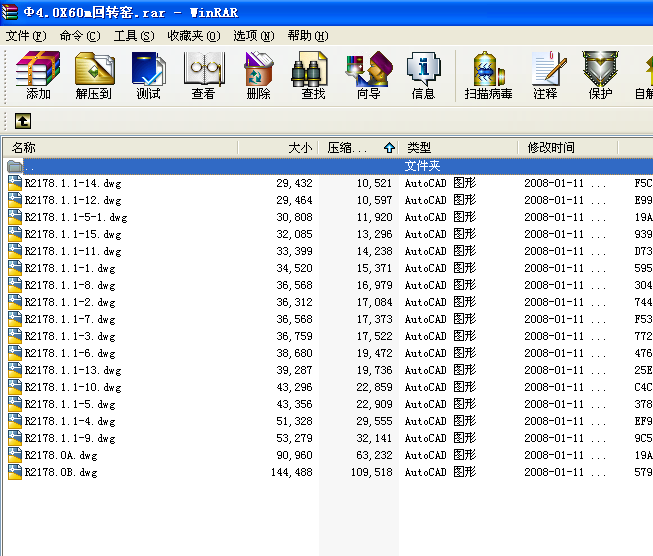
Task: Click the 删除 (Delete) toolbar icon
Action: pos(259,75)
